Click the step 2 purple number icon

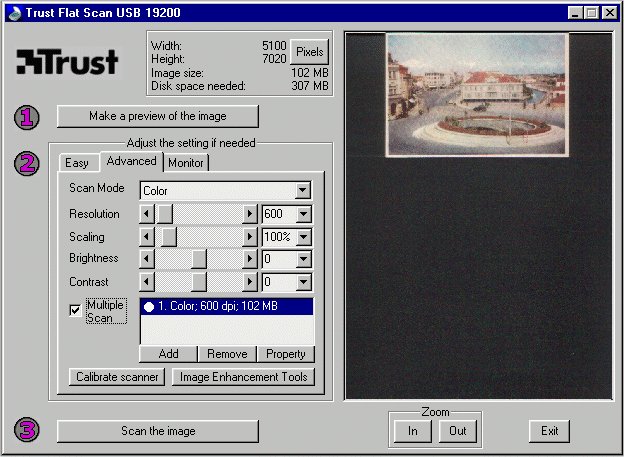(28, 163)
